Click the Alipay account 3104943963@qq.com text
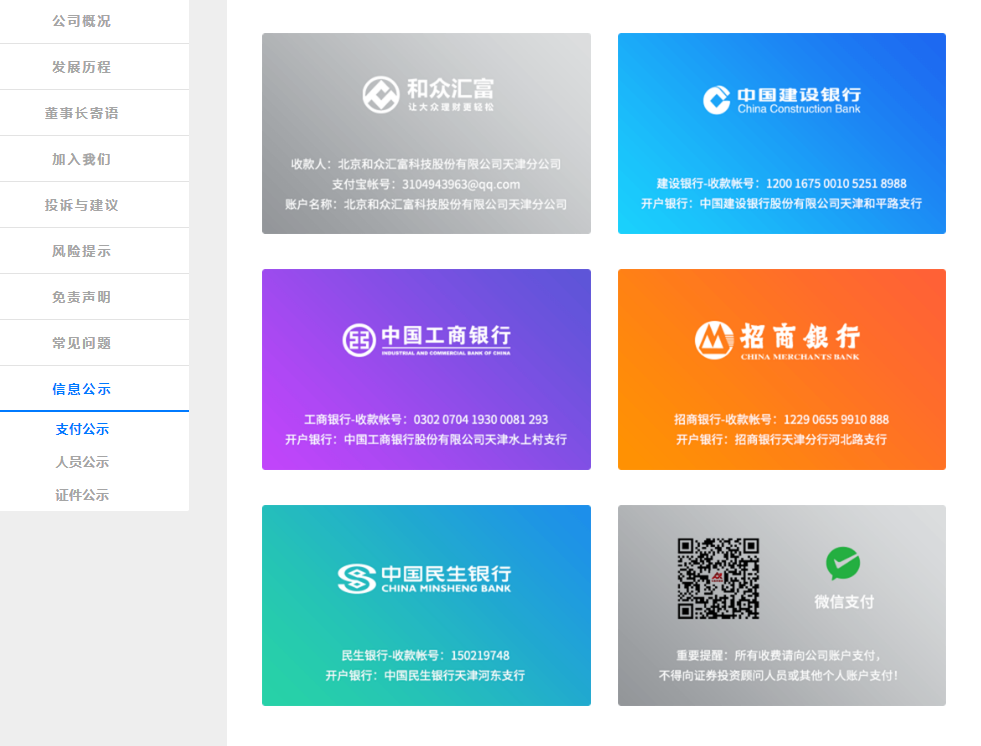 point(461,184)
